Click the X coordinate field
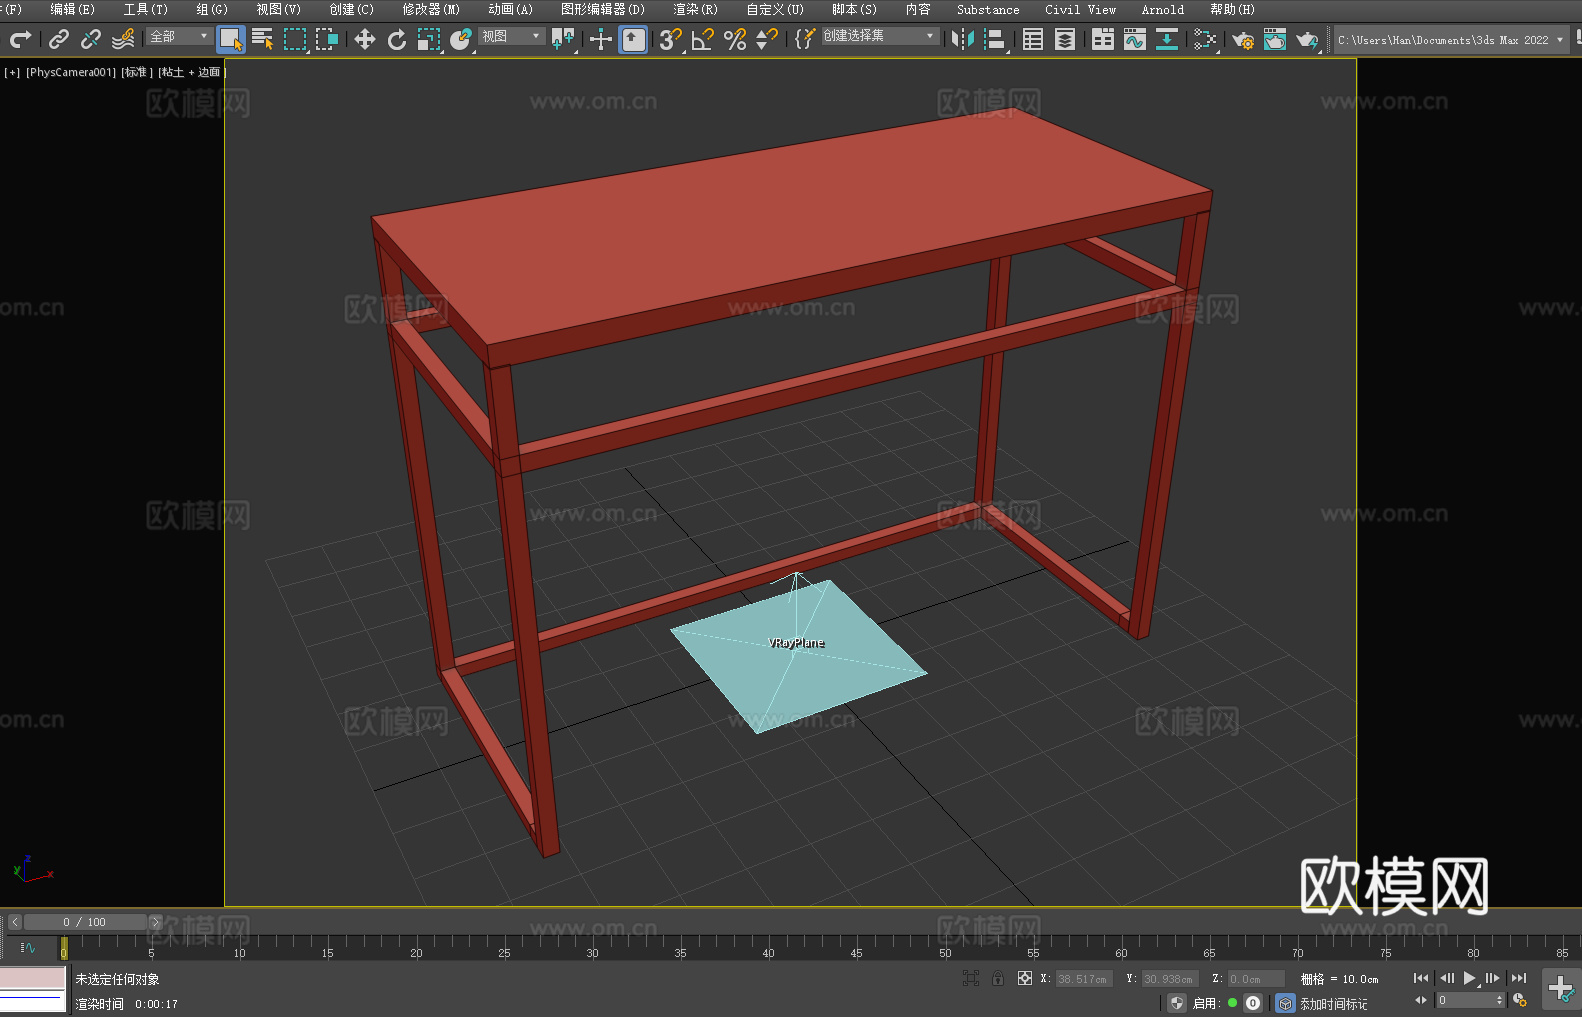Image resolution: width=1582 pixels, height=1017 pixels. point(1084,979)
